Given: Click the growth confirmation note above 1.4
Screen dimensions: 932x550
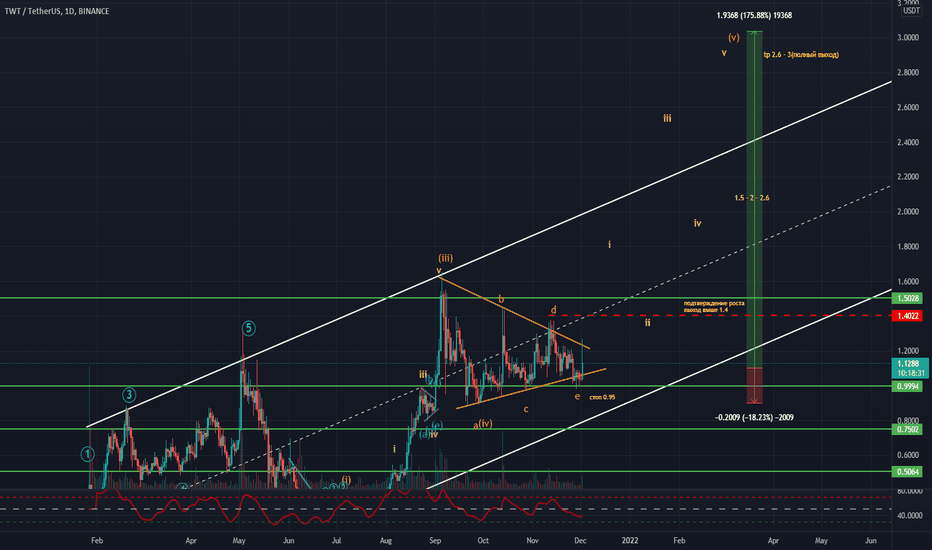Looking at the screenshot, I should 714,306.
